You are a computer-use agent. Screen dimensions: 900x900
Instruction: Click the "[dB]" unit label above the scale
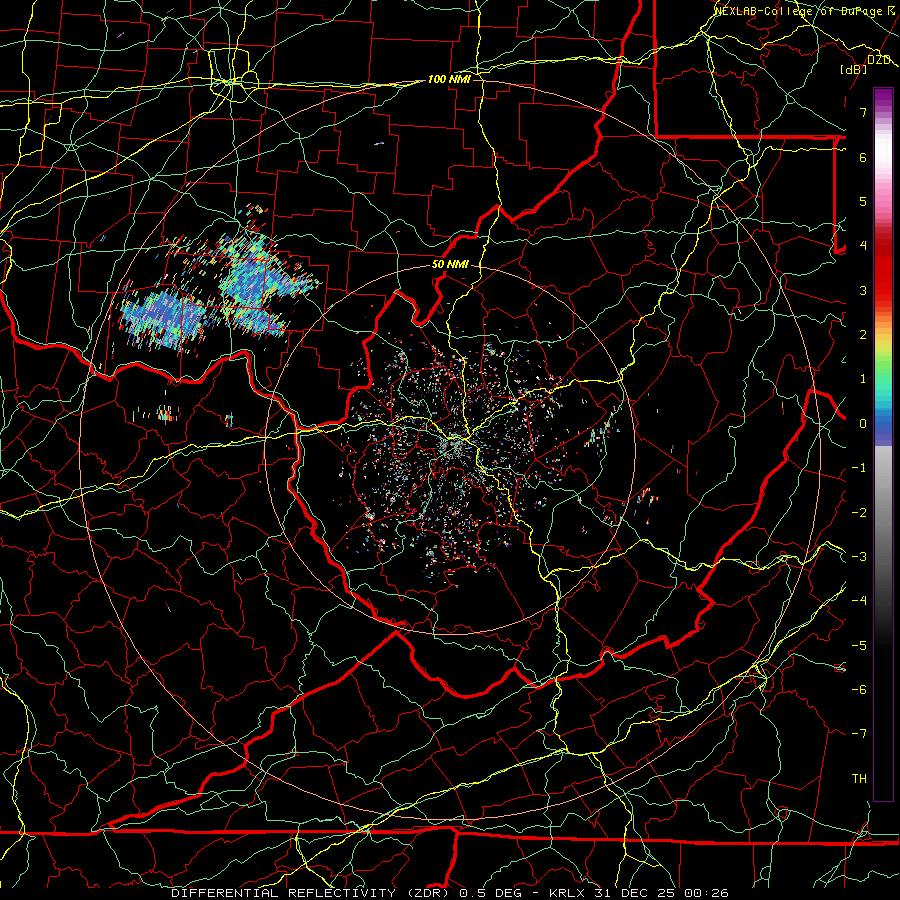pyautogui.click(x=854, y=69)
